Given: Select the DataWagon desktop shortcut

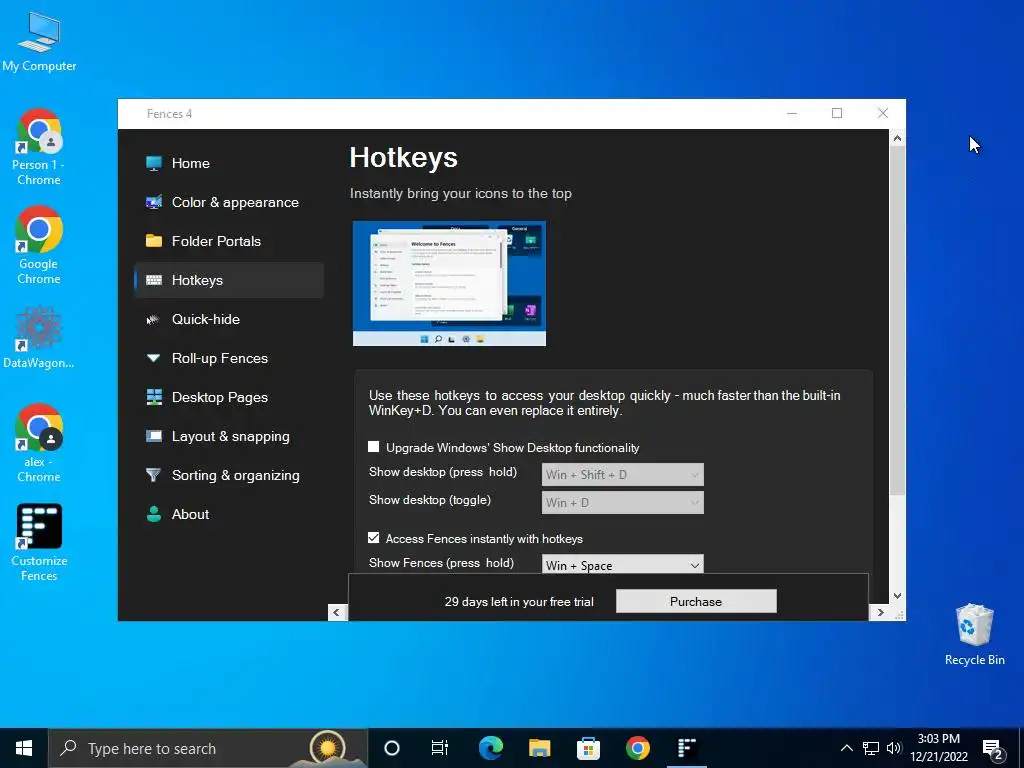Looking at the screenshot, I should click(x=39, y=338).
